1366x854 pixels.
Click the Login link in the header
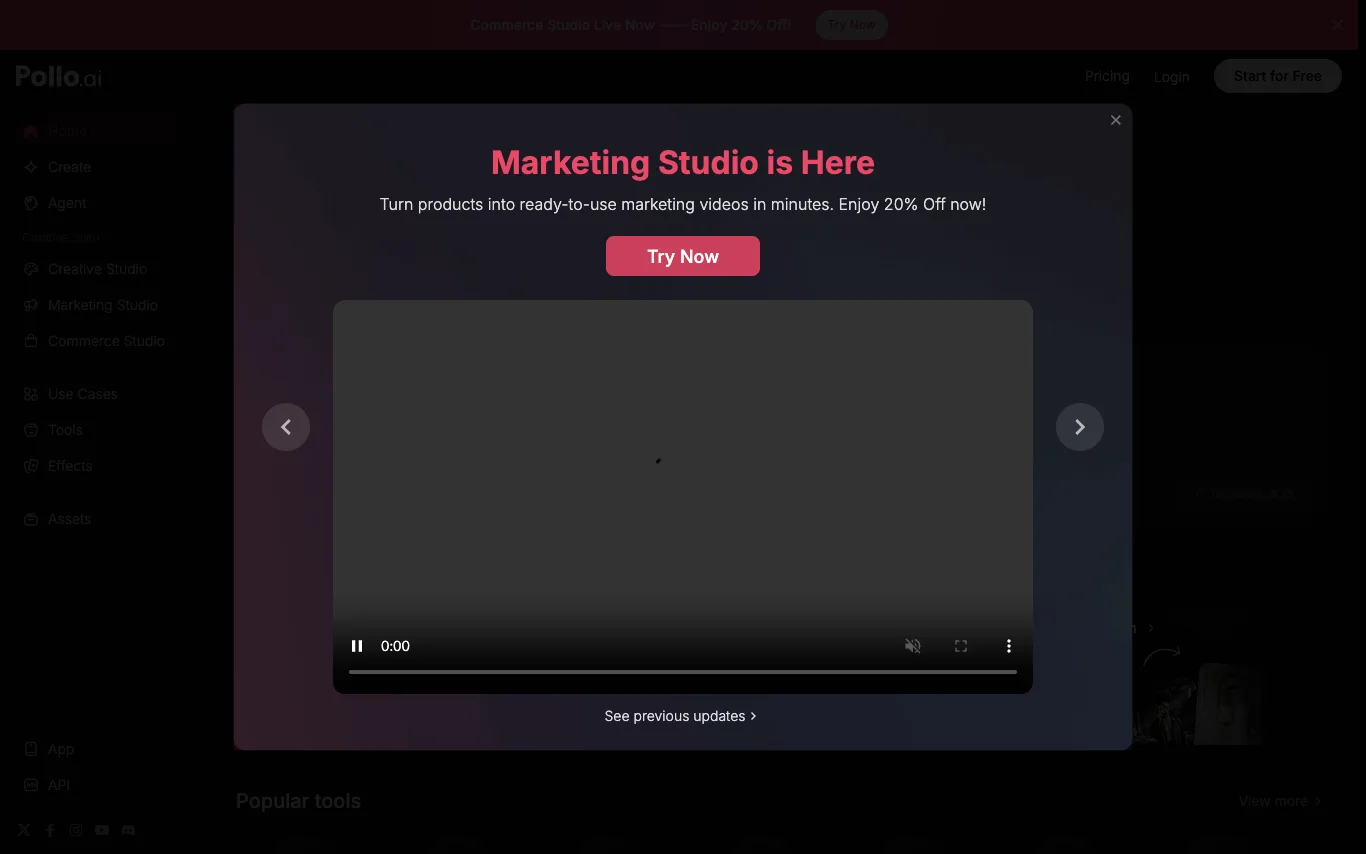click(x=1171, y=76)
